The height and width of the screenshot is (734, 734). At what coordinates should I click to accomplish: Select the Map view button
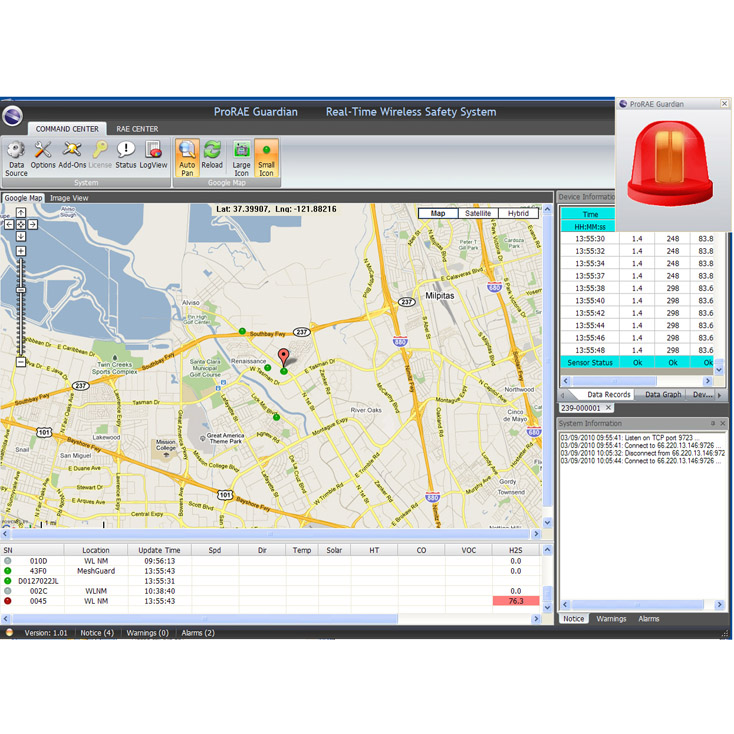(438, 213)
